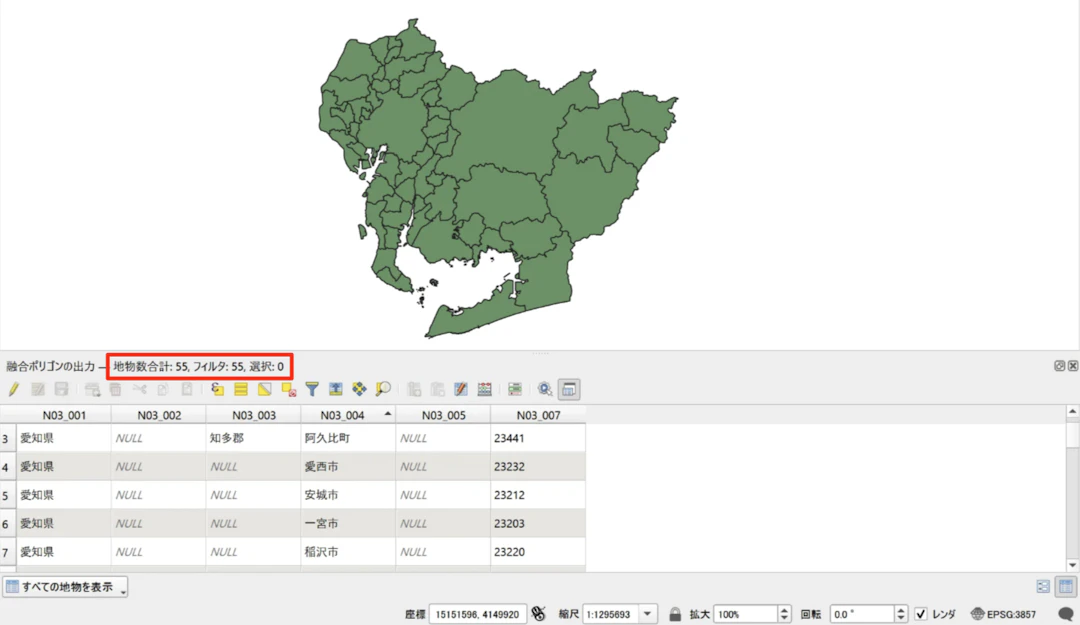Zoom map to the selected rows
This screenshot has height=625, width=1080.
coord(383,389)
